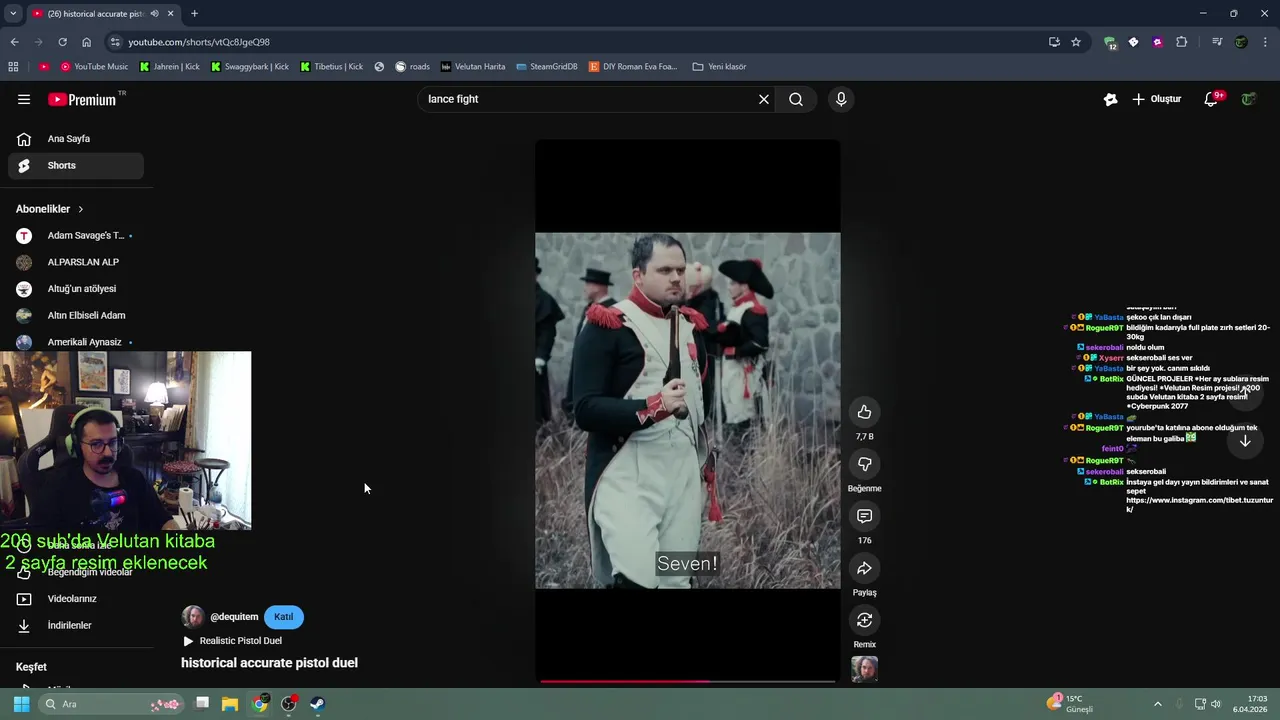The height and width of the screenshot is (720, 1280).
Task: Open Yeni klasör bookmarks folder
Action: (x=719, y=67)
